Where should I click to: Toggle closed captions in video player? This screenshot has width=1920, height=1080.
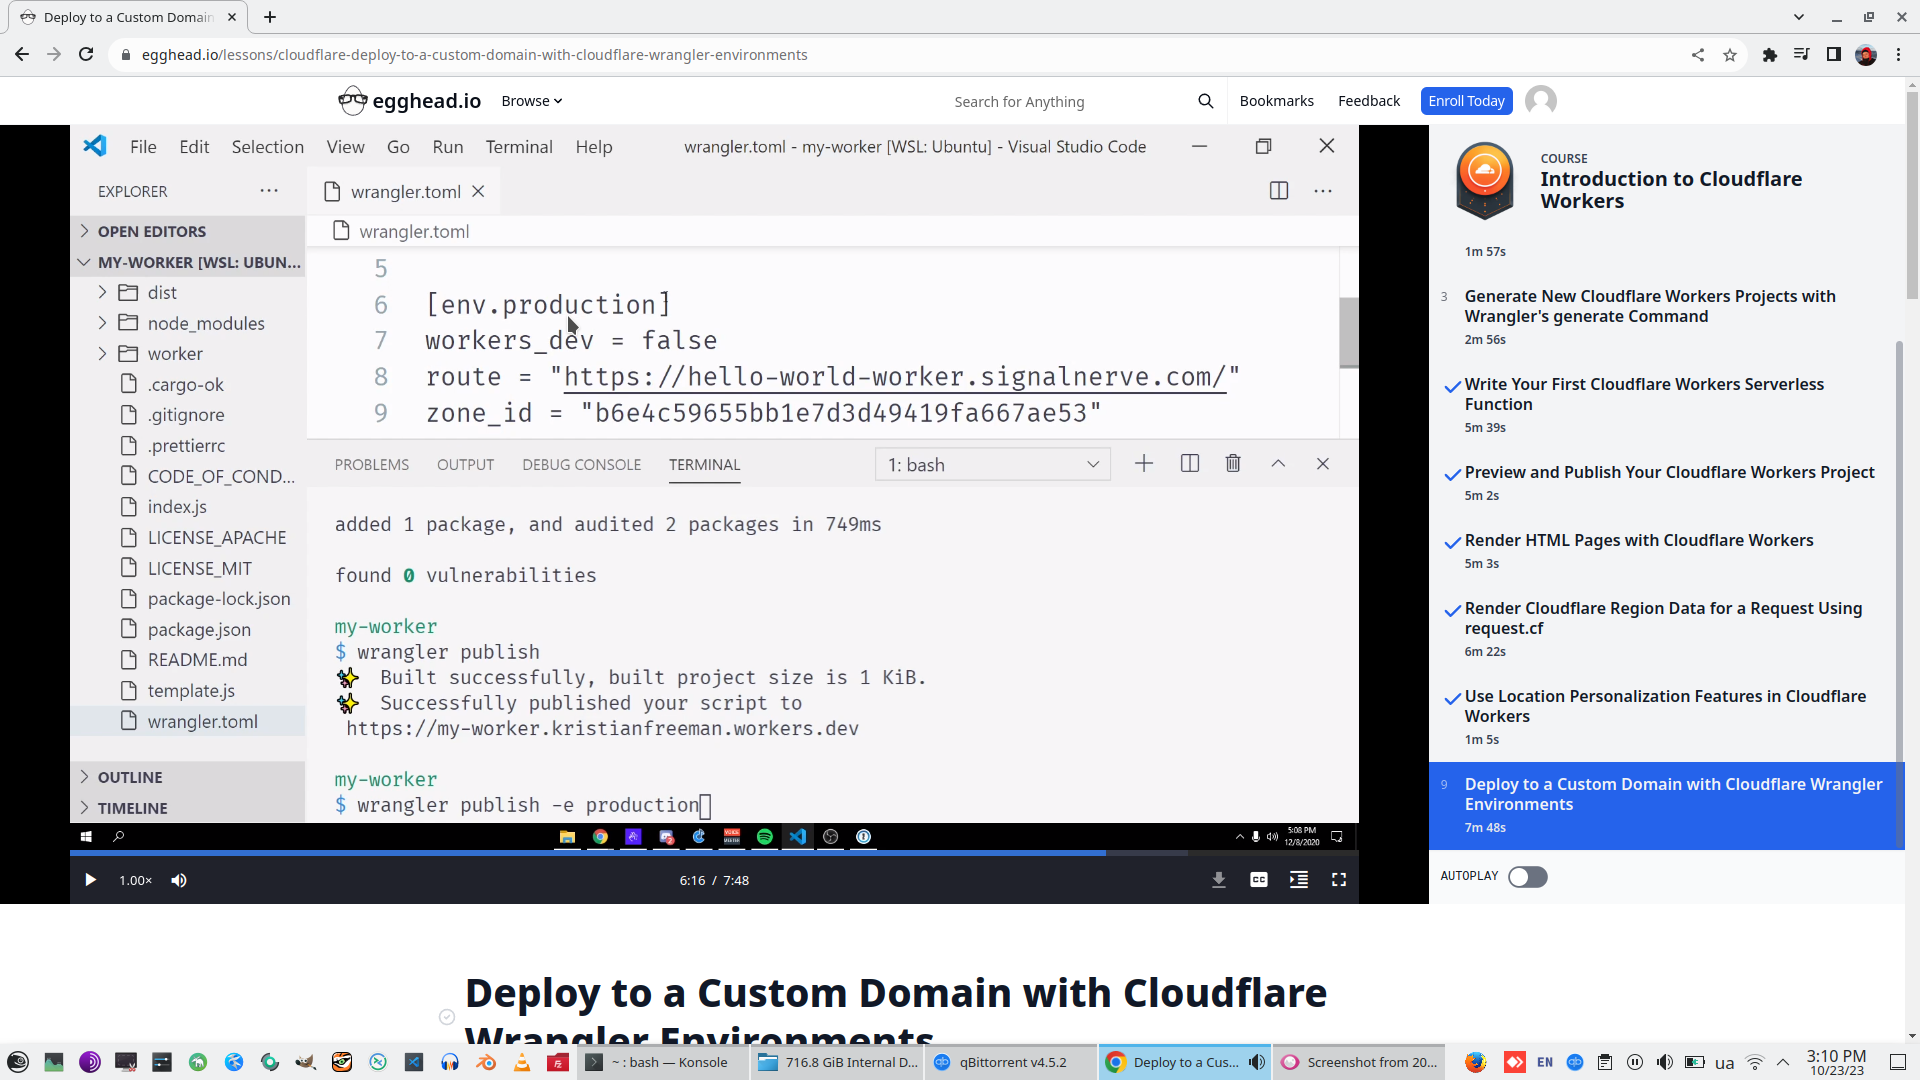[x=1259, y=880]
